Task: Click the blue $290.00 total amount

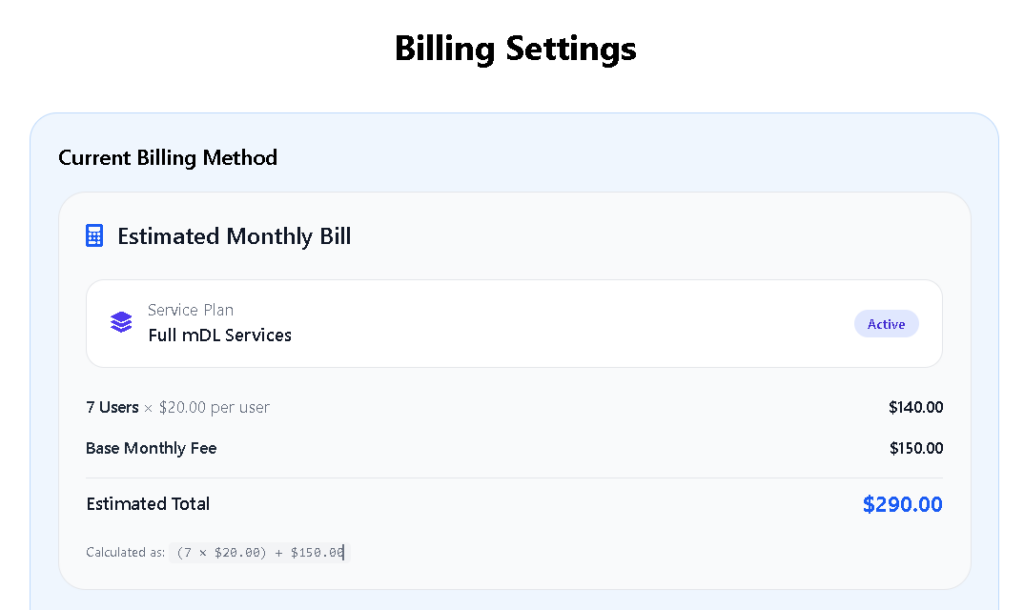Action: 903,504
